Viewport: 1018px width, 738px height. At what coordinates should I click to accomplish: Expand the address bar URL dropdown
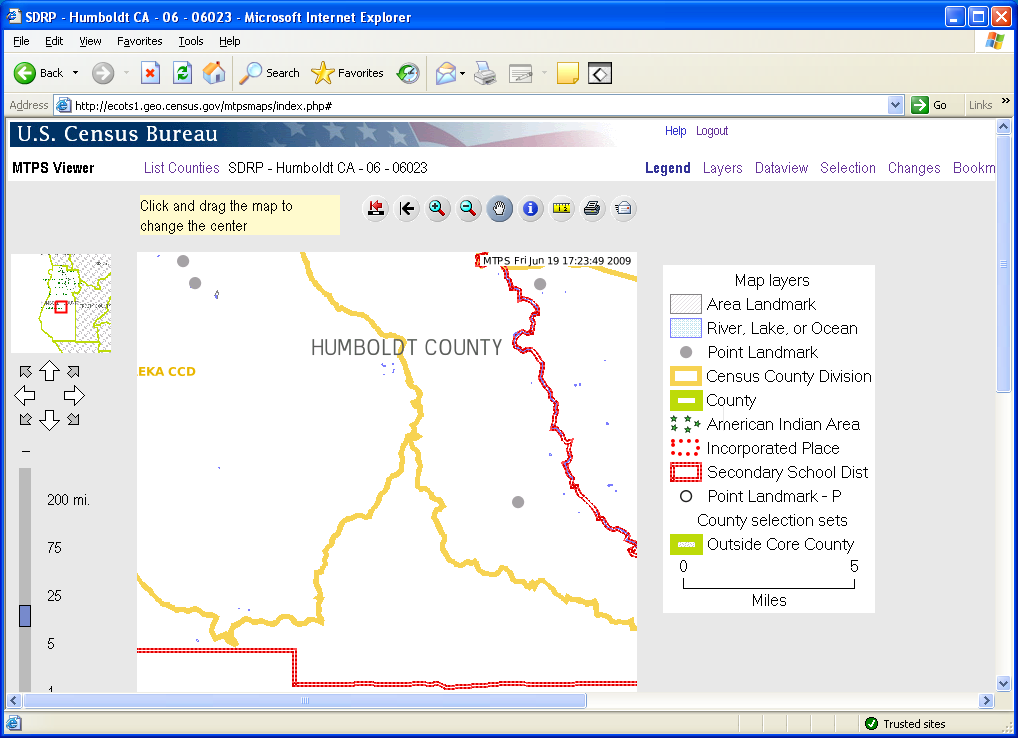(x=895, y=105)
